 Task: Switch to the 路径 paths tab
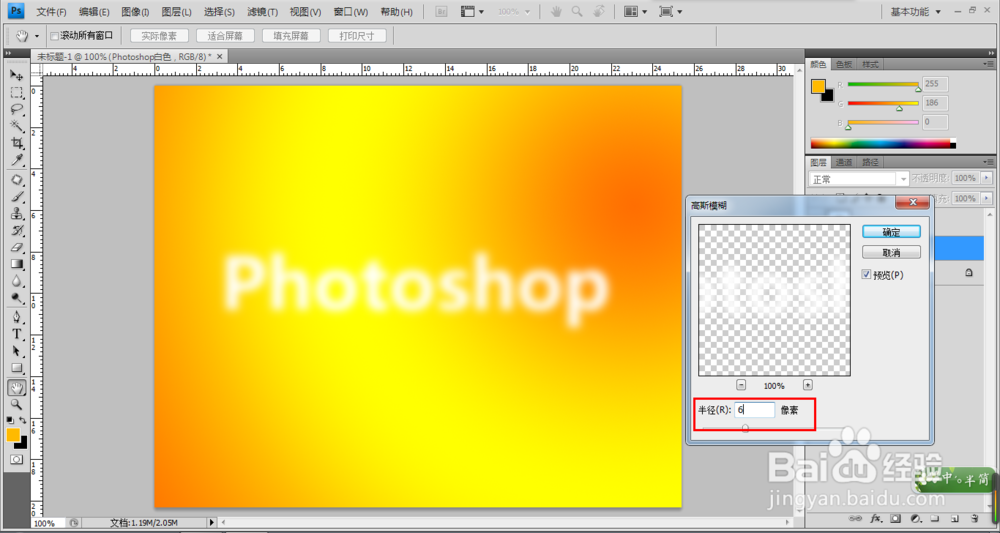point(870,162)
